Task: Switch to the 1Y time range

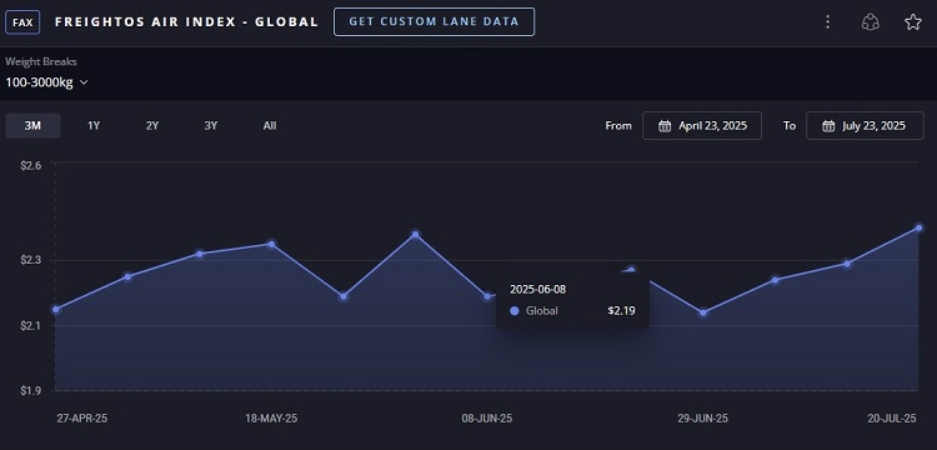Action: coord(94,125)
